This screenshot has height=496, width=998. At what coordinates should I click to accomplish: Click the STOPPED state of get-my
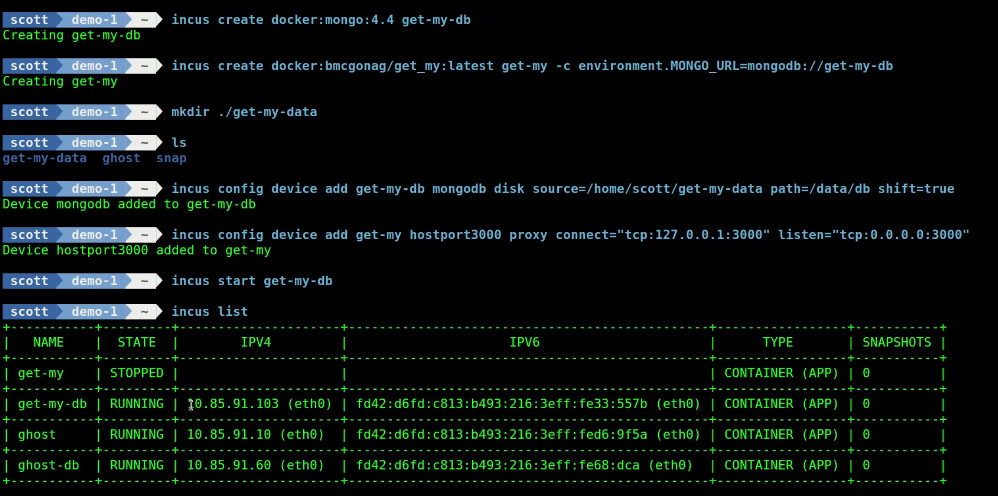pos(136,373)
